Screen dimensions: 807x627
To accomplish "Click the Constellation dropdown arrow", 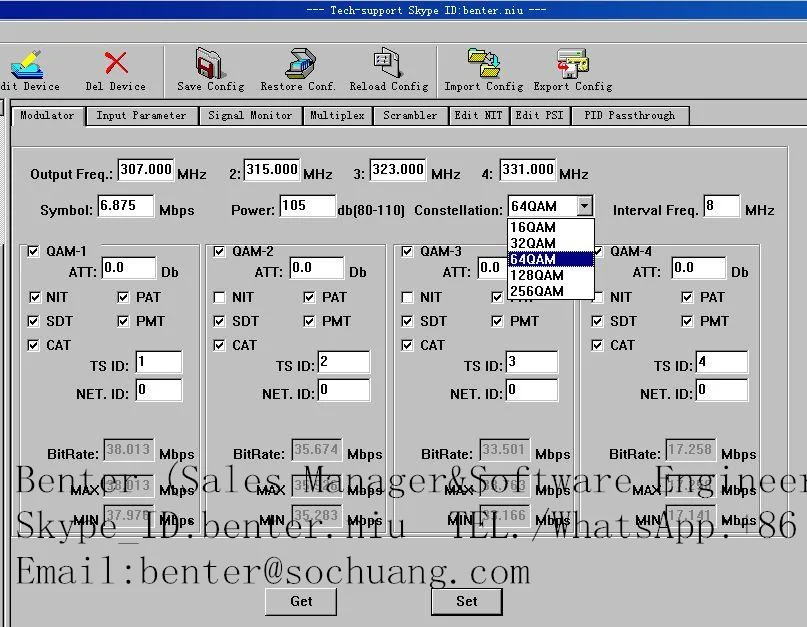I will point(584,206).
